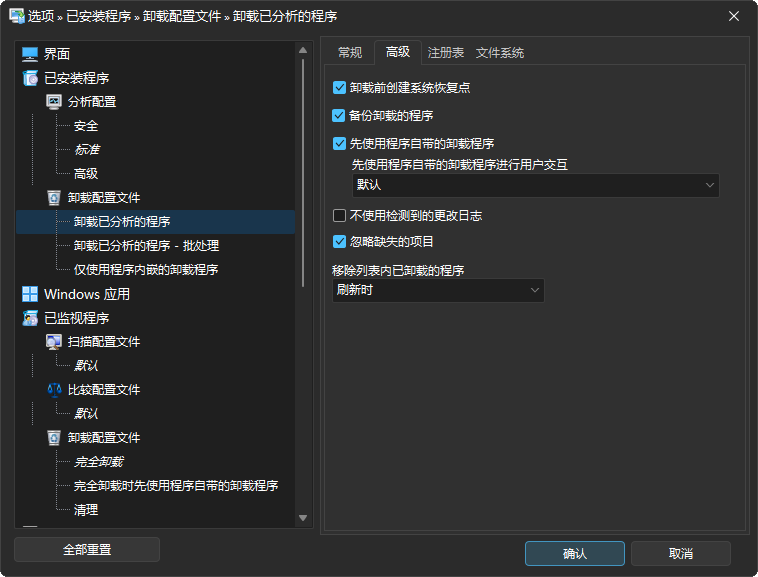The image size is (758, 577).
Task: Select 卸载已分析的程序 - 批处理 item
Action: tap(146, 245)
